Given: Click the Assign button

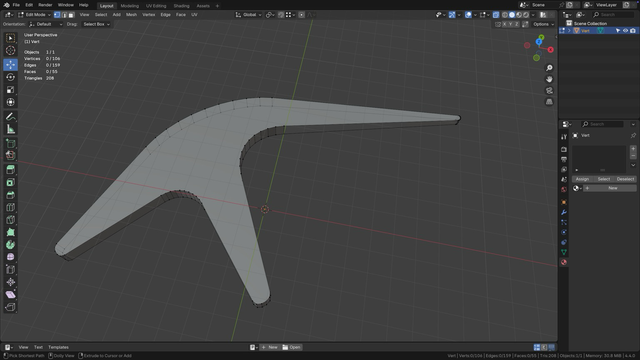Looking at the screenshot, I should coord(582,179).
